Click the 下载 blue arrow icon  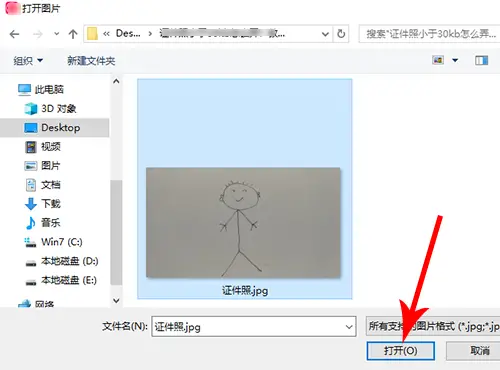[x=31, y=204]
